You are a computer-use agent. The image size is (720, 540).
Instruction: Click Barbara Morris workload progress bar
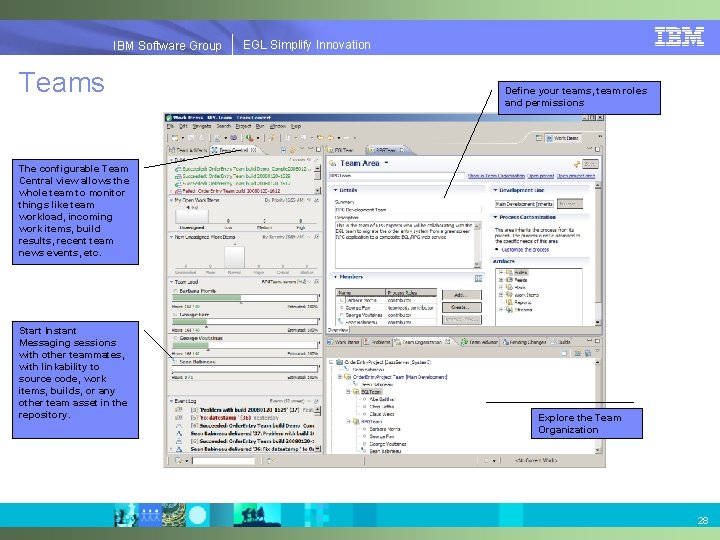(245, 298)
